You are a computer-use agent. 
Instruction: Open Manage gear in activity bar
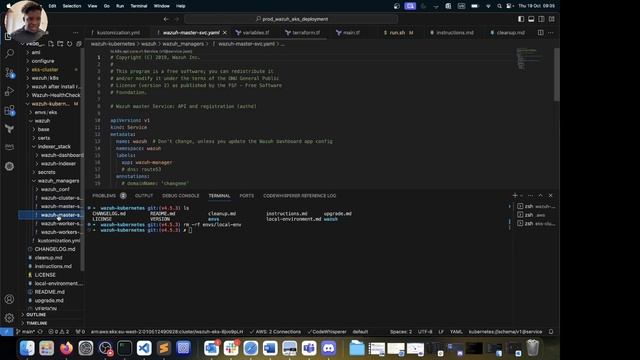pos(9,318)
